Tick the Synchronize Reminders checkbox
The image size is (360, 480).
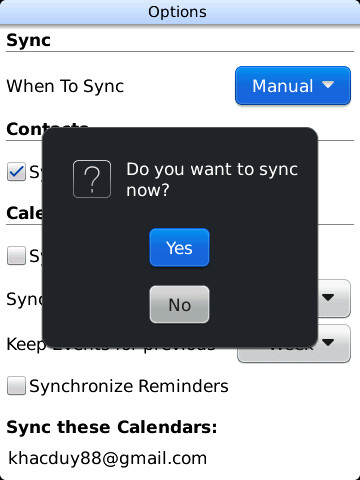click(x=16, y=386)
